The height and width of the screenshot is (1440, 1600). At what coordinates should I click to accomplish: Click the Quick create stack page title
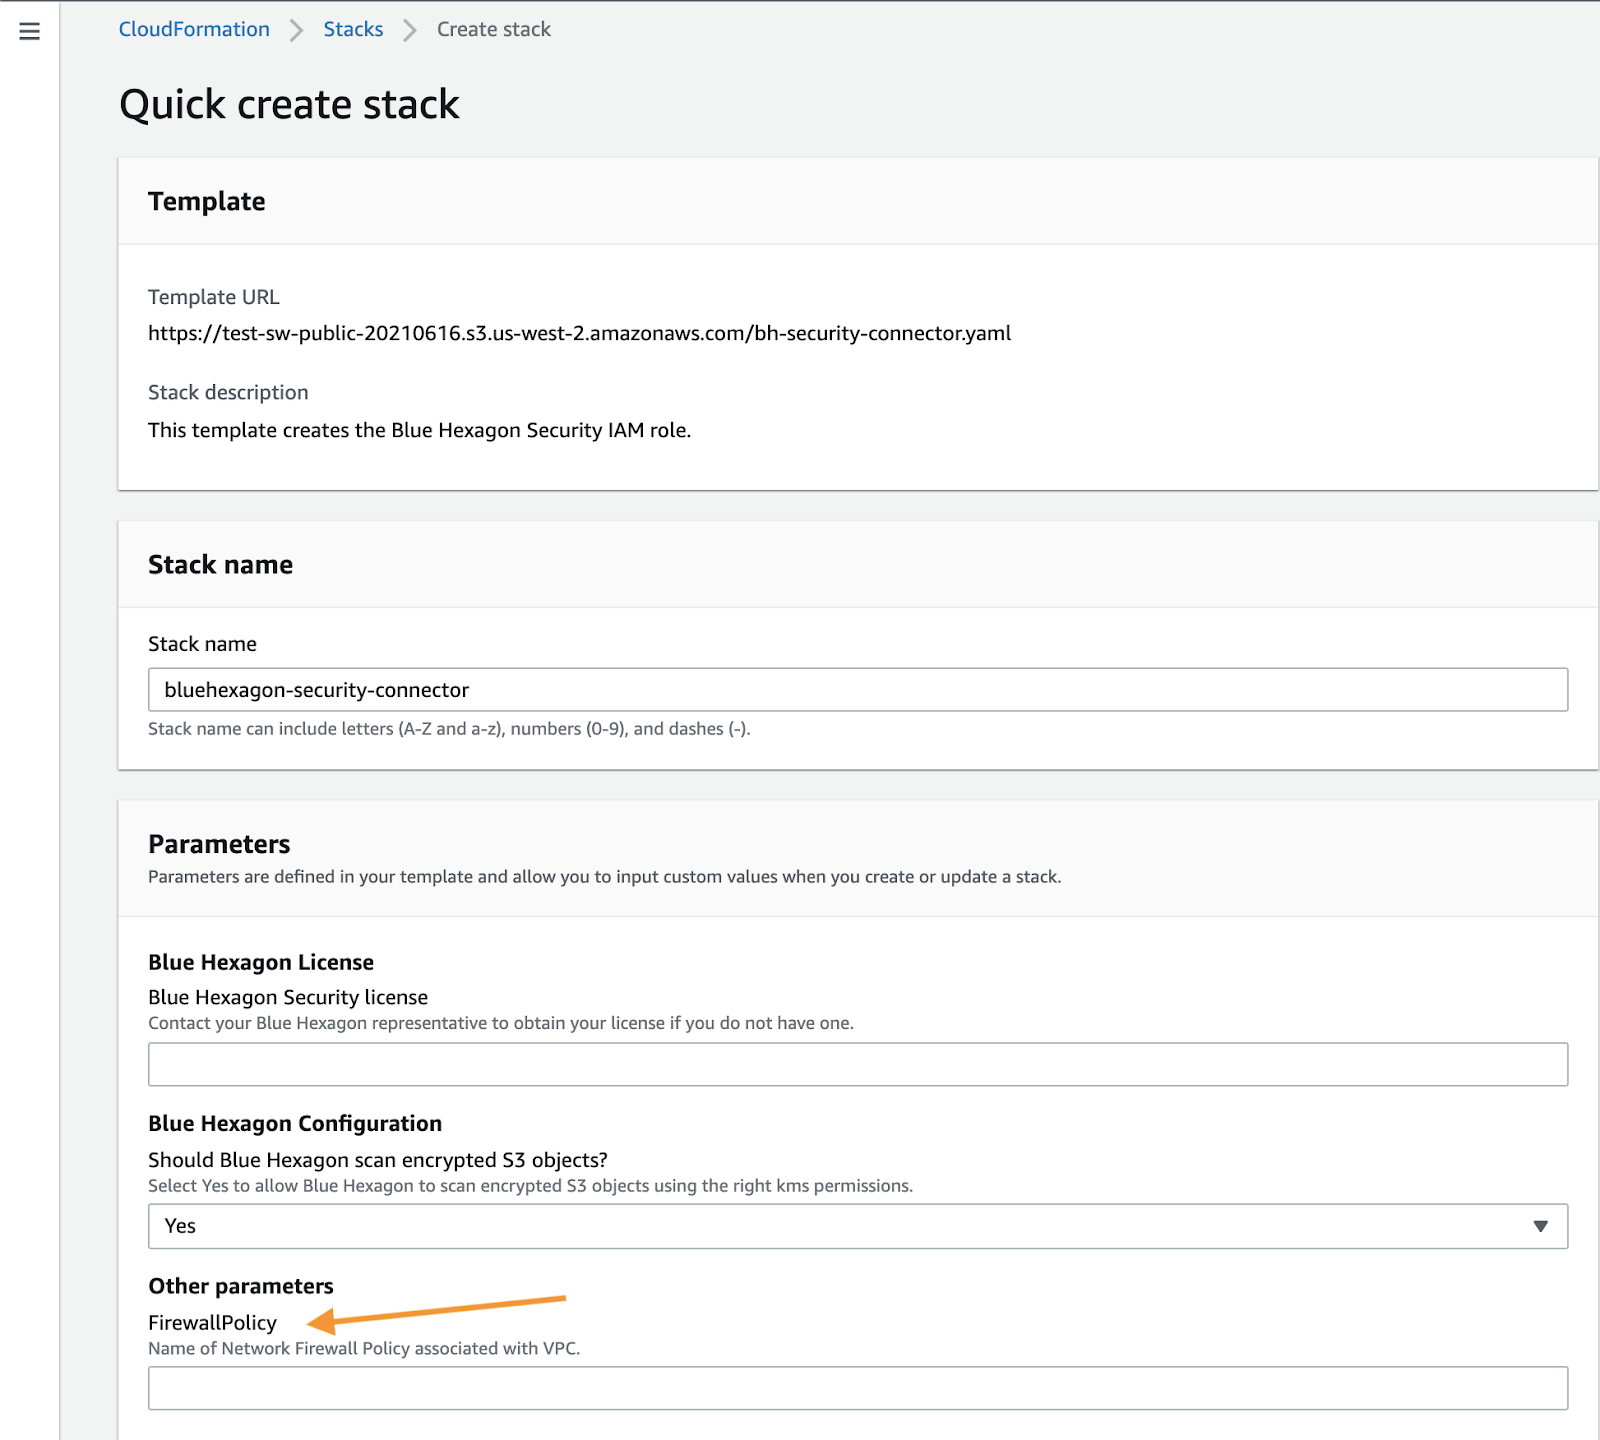(x=289, y=104)
